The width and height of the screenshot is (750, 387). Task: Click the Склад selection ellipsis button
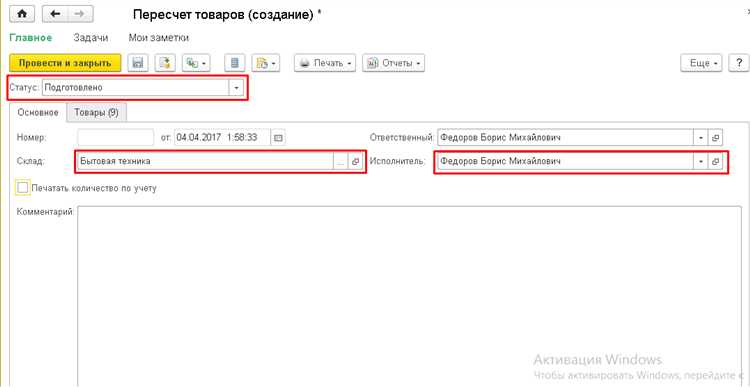tap(340, 162)
